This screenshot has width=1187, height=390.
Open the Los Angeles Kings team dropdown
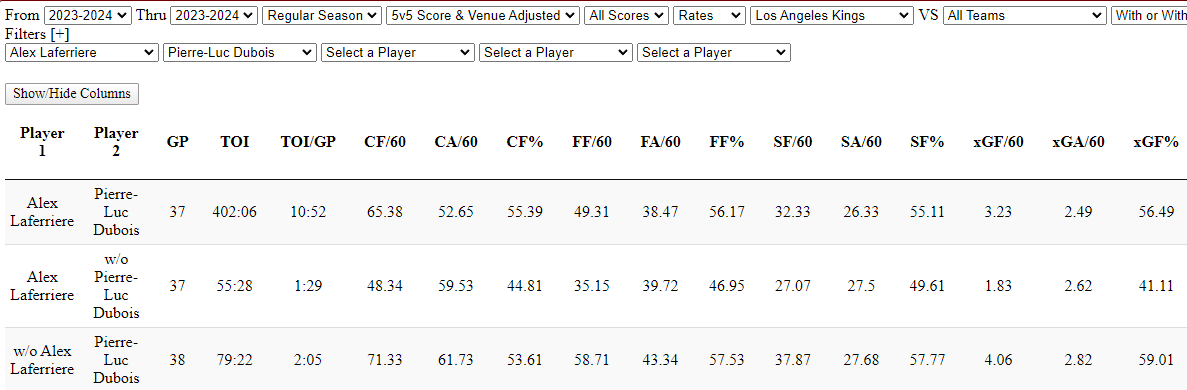coord(831,15)
